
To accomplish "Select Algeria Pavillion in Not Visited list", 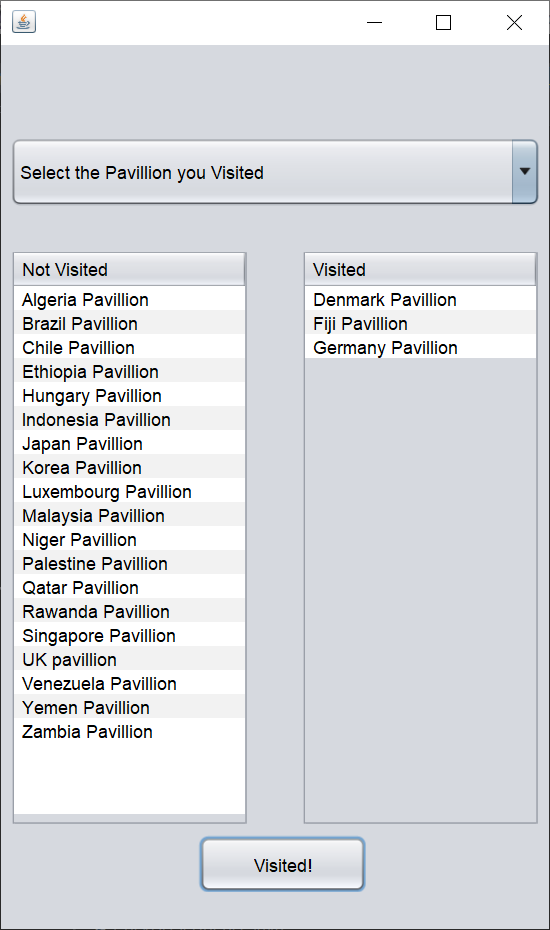I will (129, 299).
